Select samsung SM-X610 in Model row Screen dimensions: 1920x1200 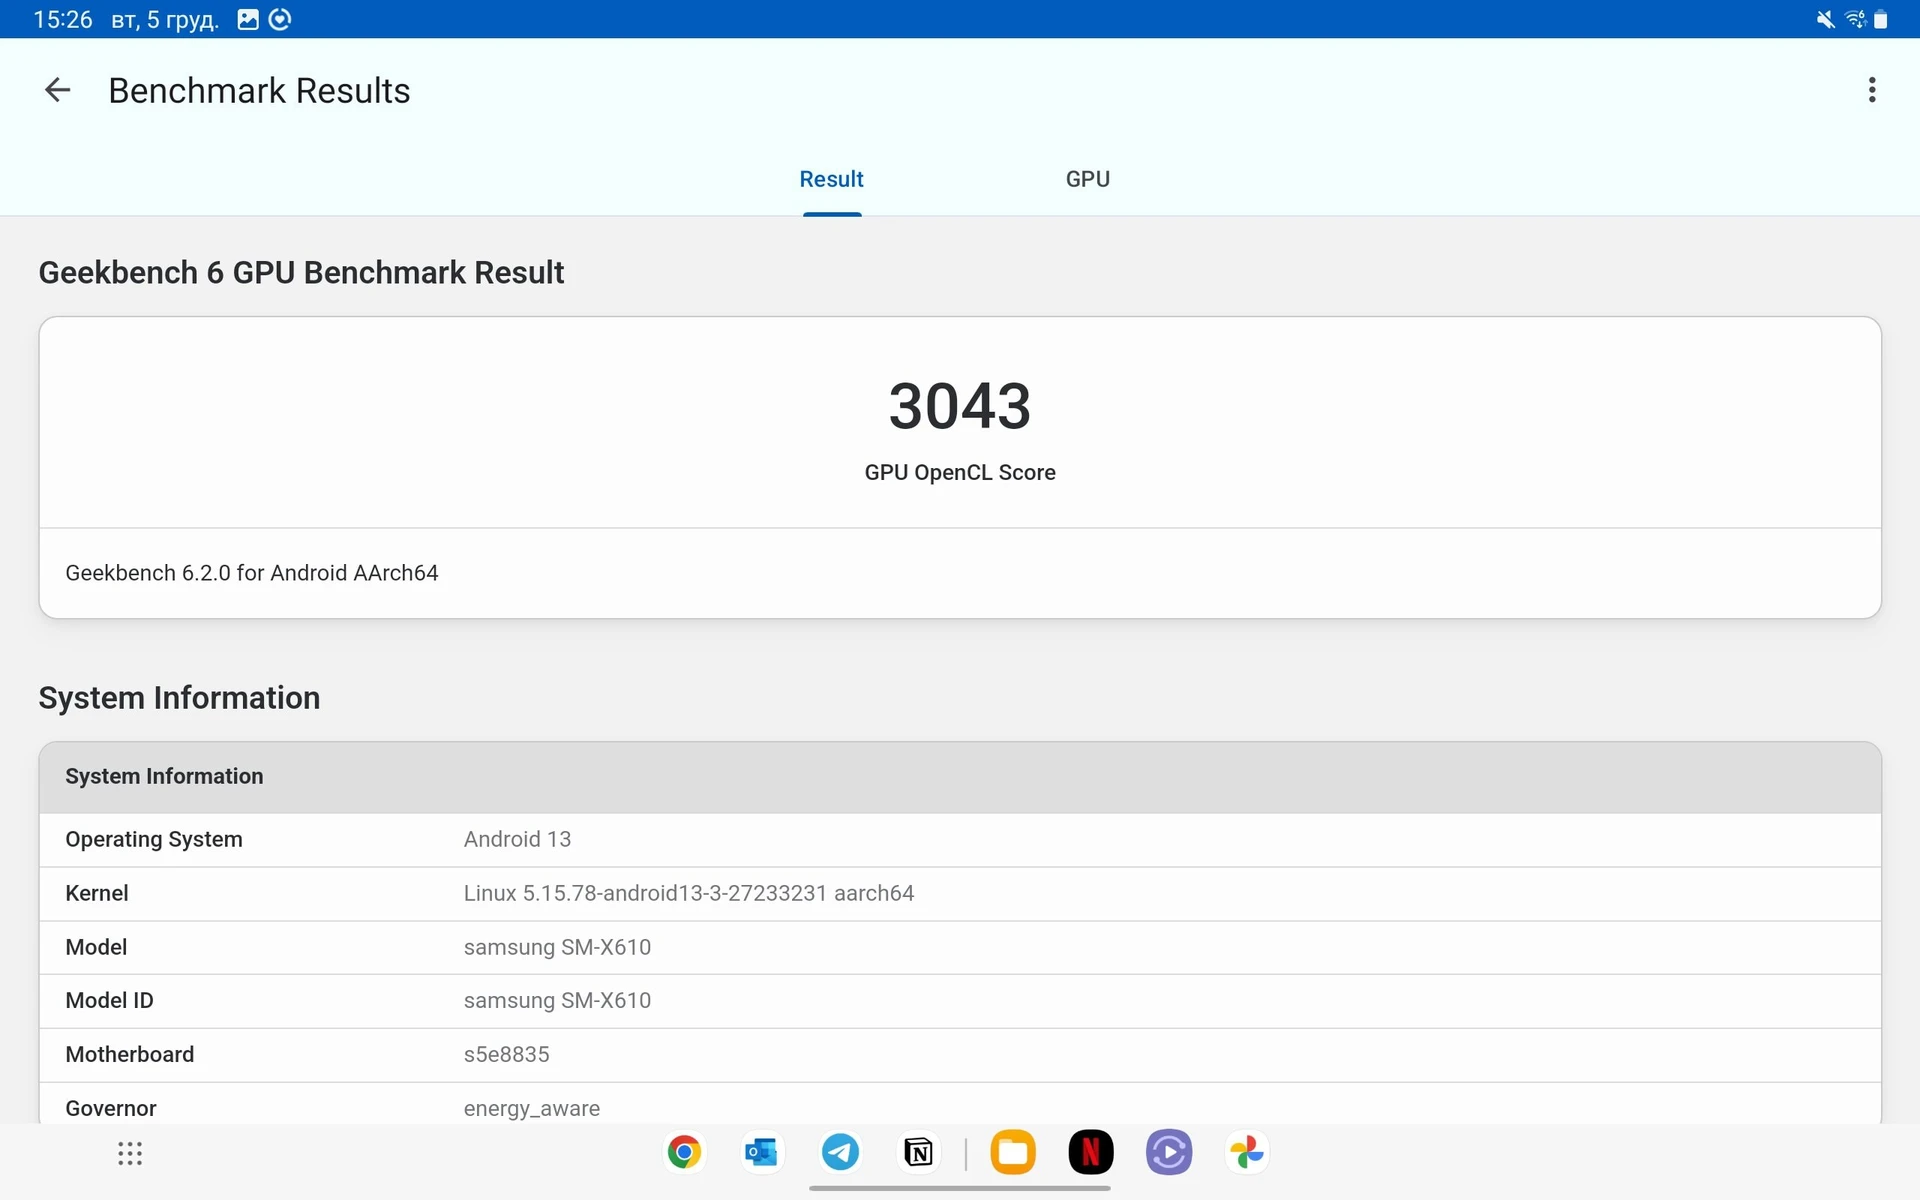click(557, 947)
